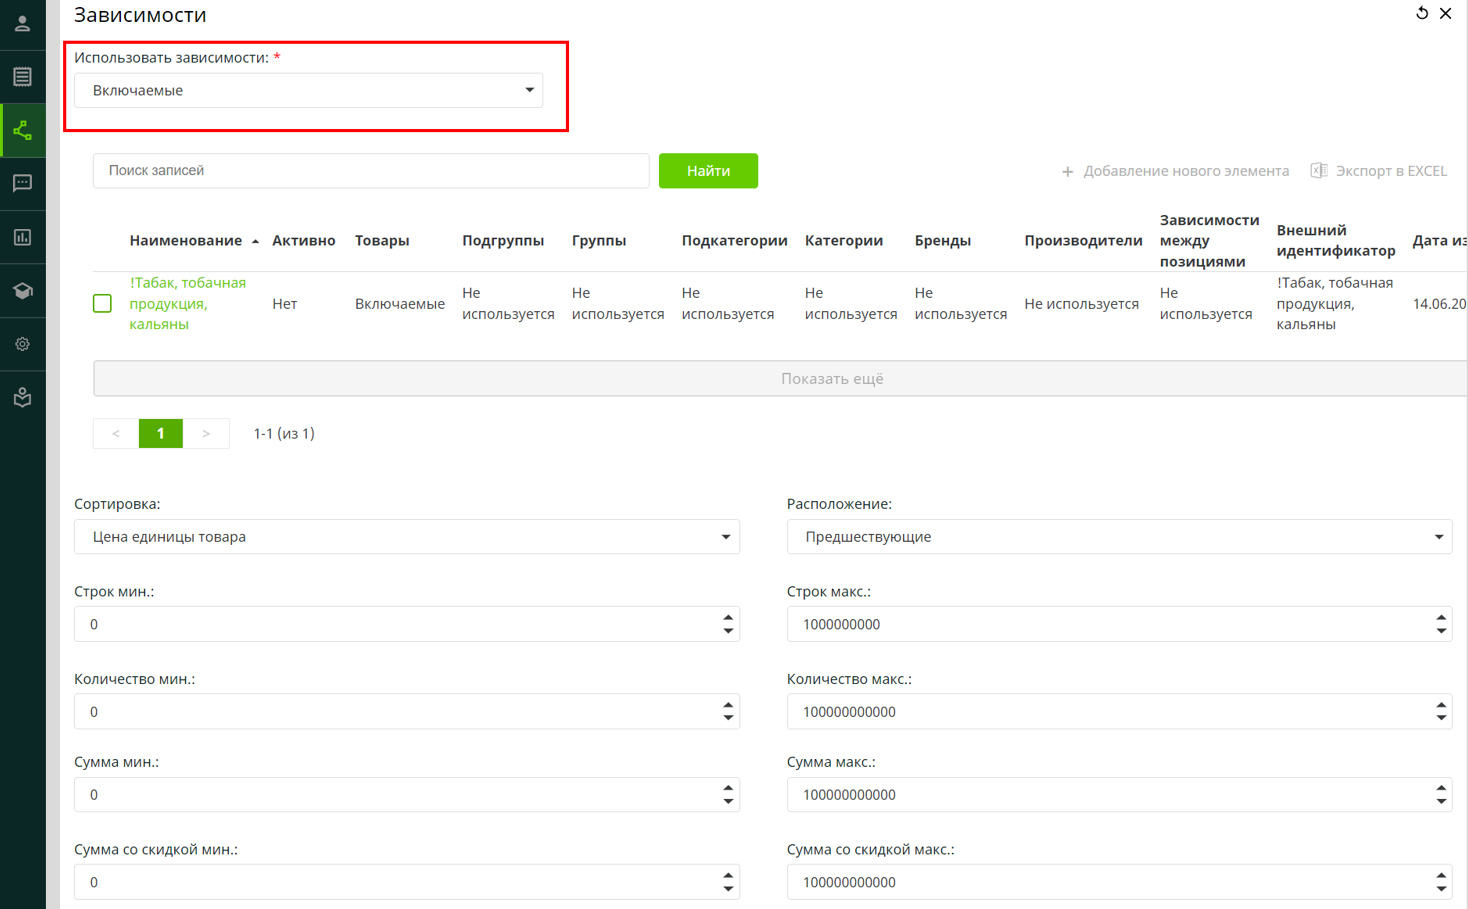Open the chat messages sidebar icon
This screenshot has width=1468, height=909.
(22, 184)
